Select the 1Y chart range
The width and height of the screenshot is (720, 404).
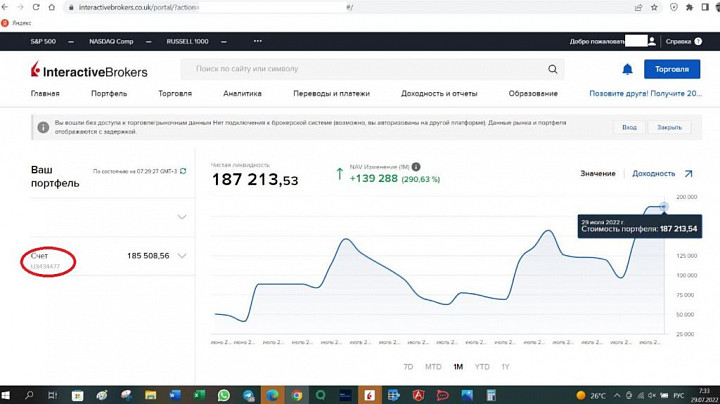pos(505,366)
